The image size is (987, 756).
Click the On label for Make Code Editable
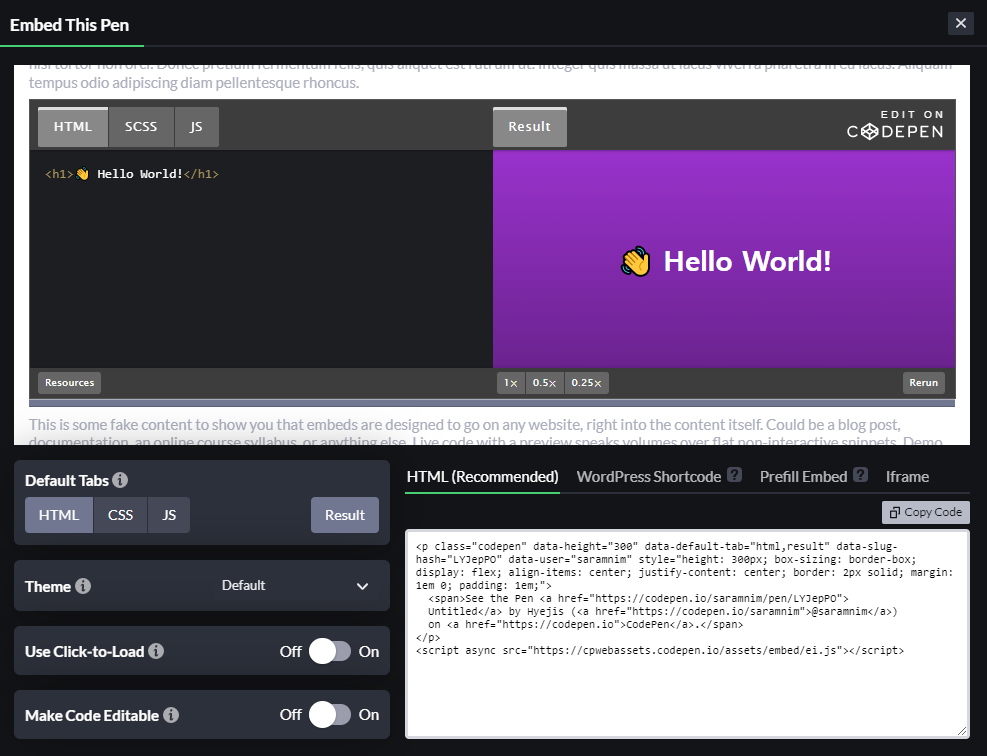[x=369, y=715]
